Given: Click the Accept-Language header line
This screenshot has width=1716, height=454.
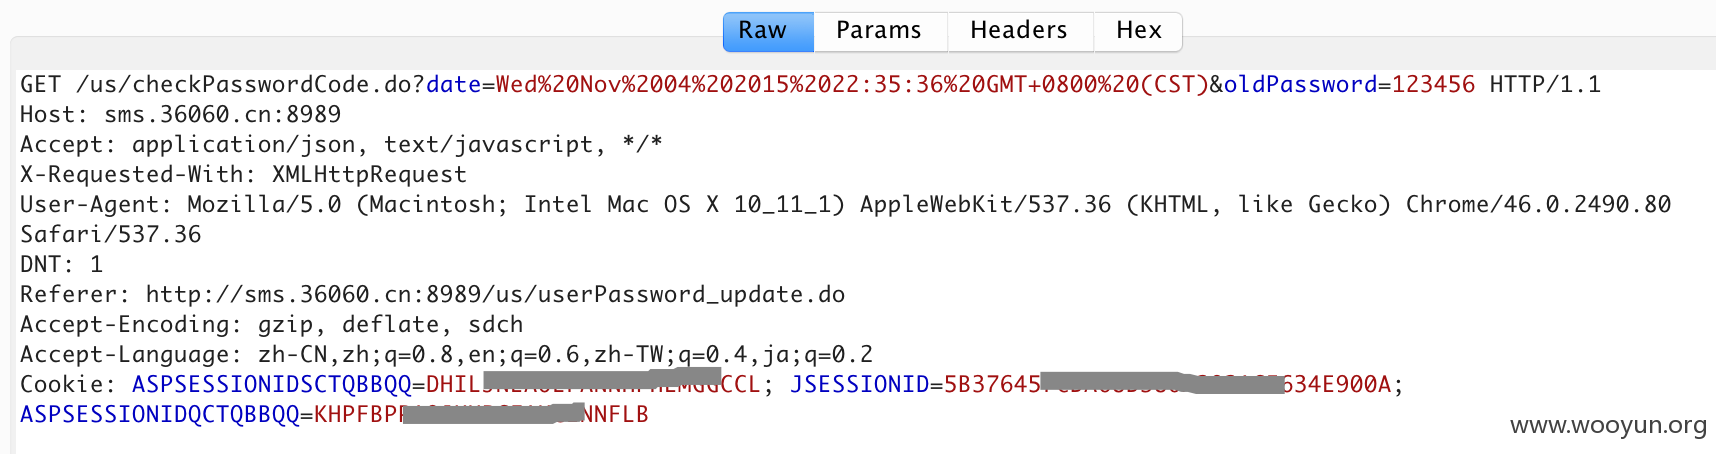Looking at the screenshot, I should coord(446,355).
